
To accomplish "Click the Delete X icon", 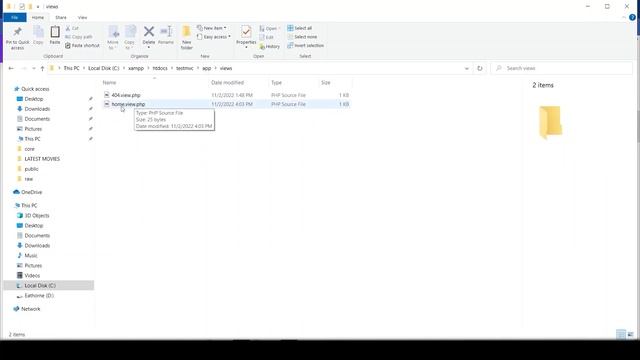I will pyautogui.click(x=149, y=32).
